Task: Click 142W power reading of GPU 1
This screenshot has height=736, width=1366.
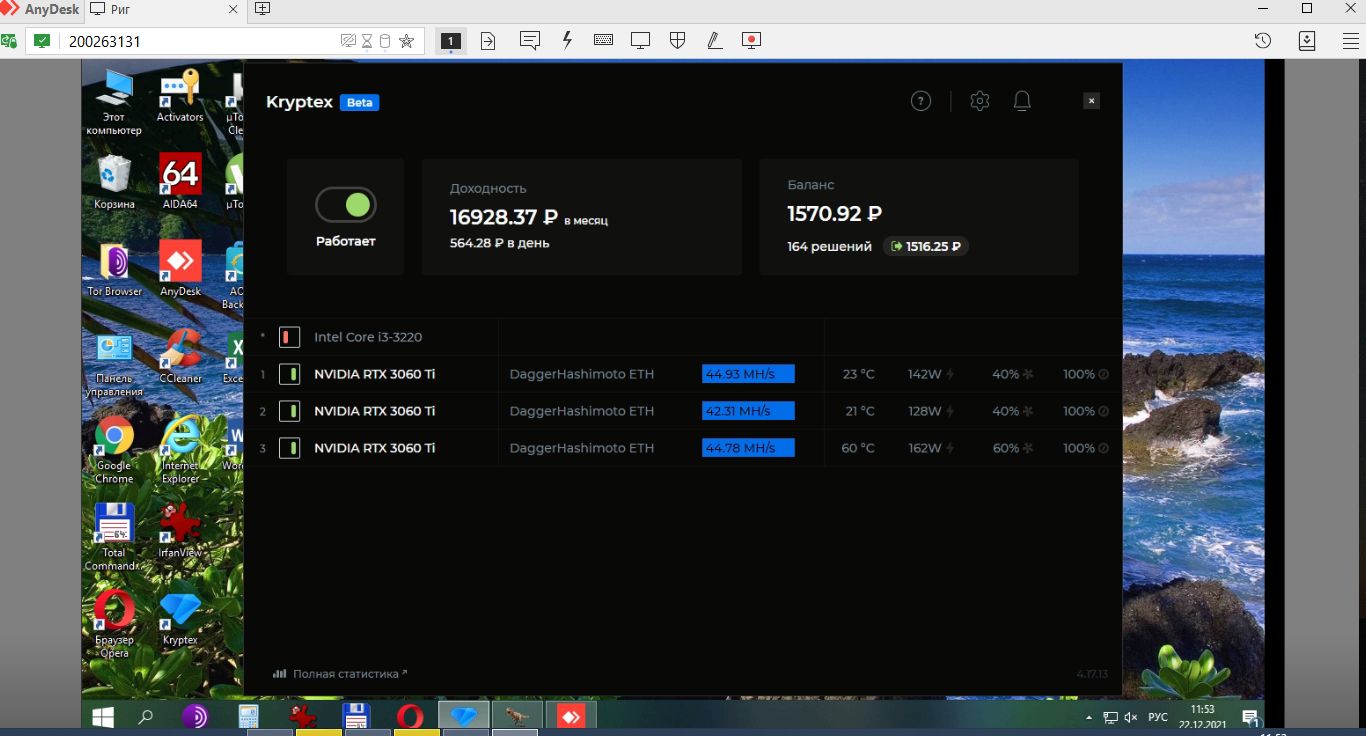Action: pos(925,374)
